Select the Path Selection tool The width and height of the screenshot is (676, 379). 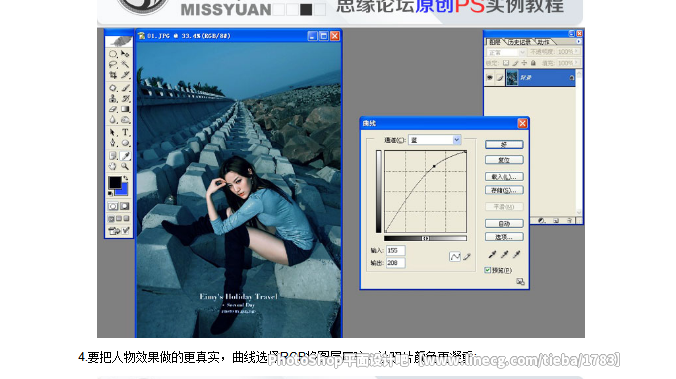pos(113,132)
